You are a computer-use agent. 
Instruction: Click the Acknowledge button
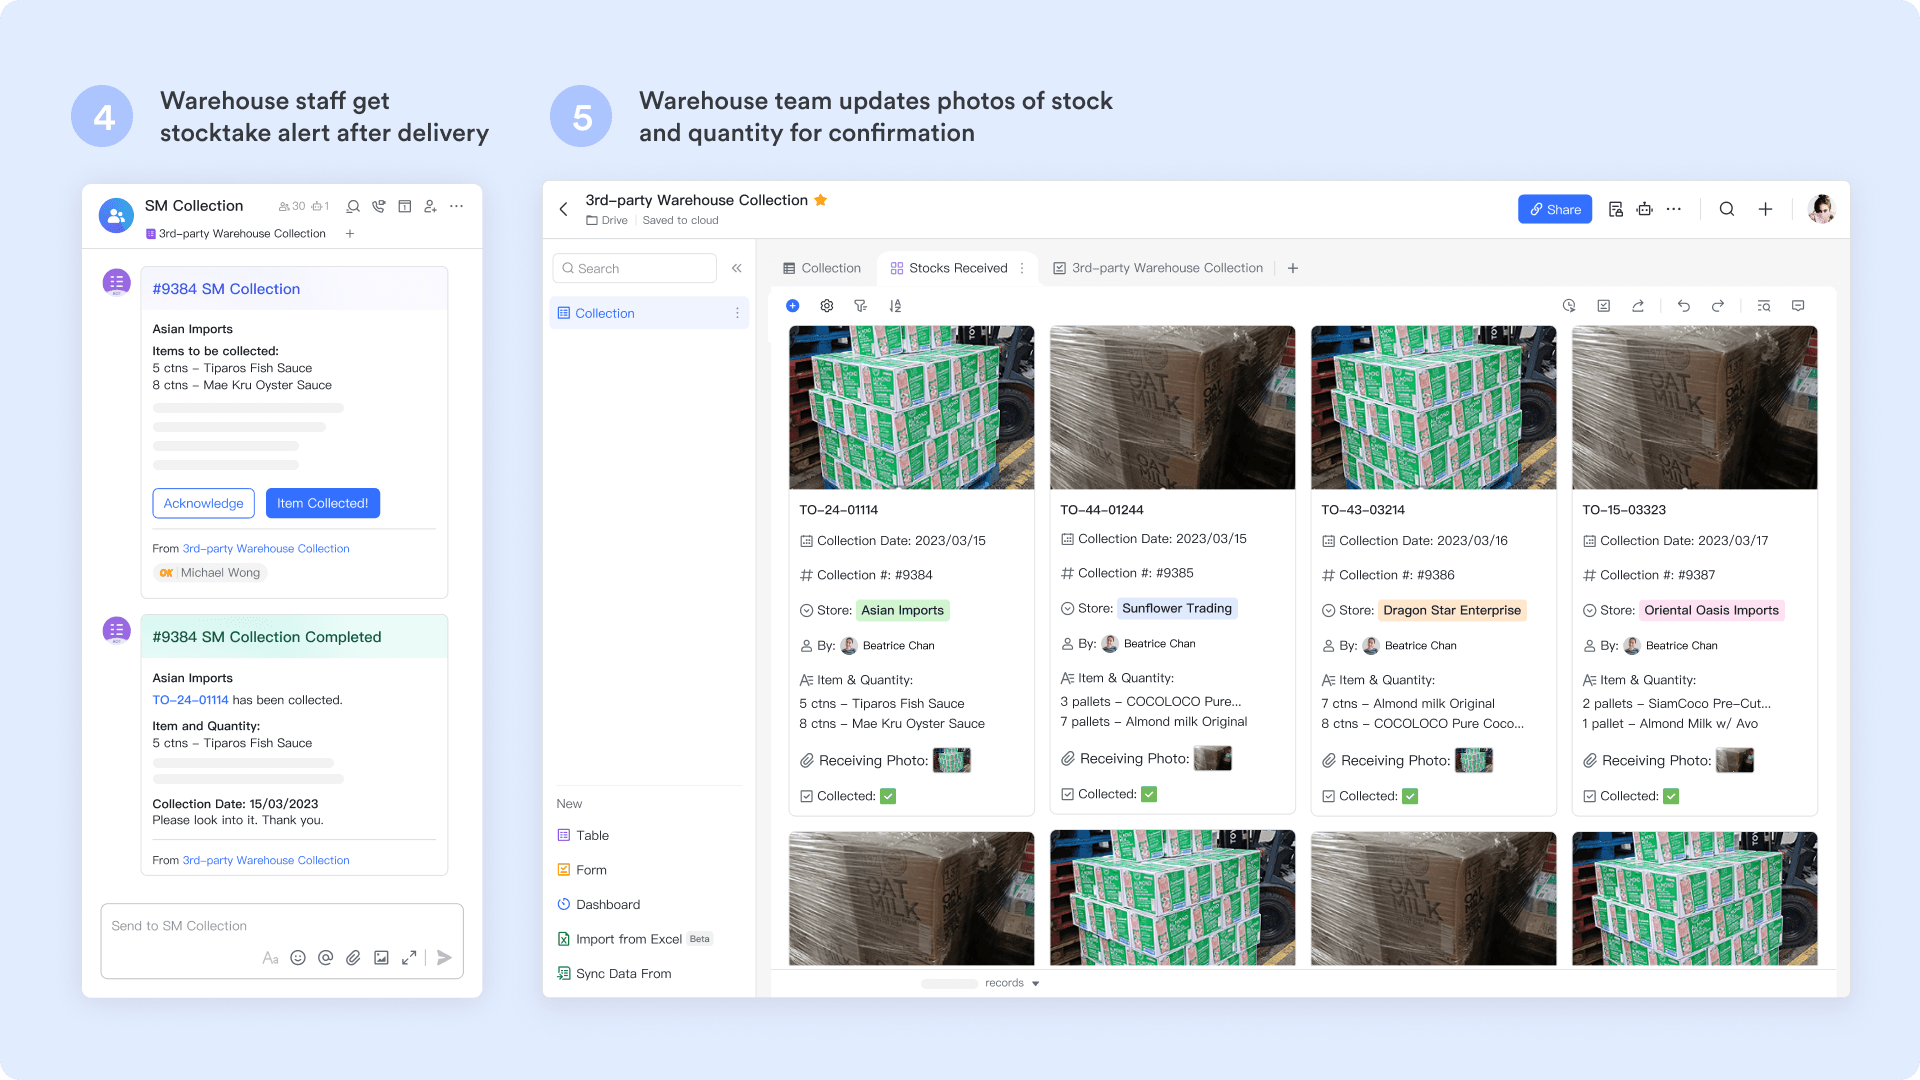tap(203, 503)
